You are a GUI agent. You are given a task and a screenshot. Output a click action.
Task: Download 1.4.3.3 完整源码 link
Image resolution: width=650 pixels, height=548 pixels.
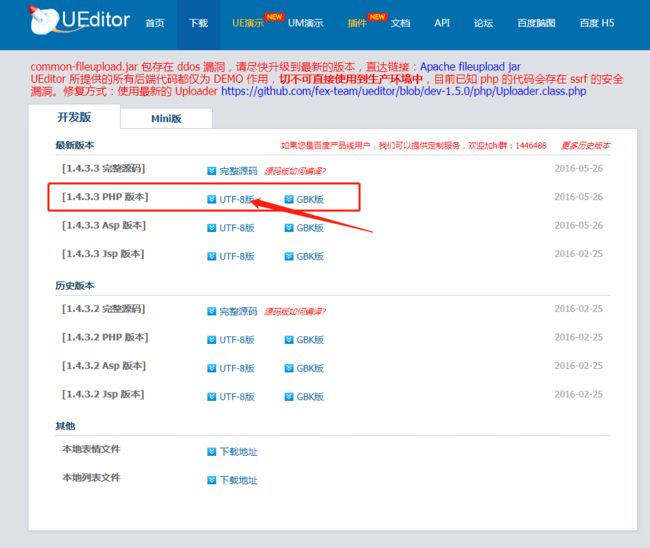pos(238,171)
